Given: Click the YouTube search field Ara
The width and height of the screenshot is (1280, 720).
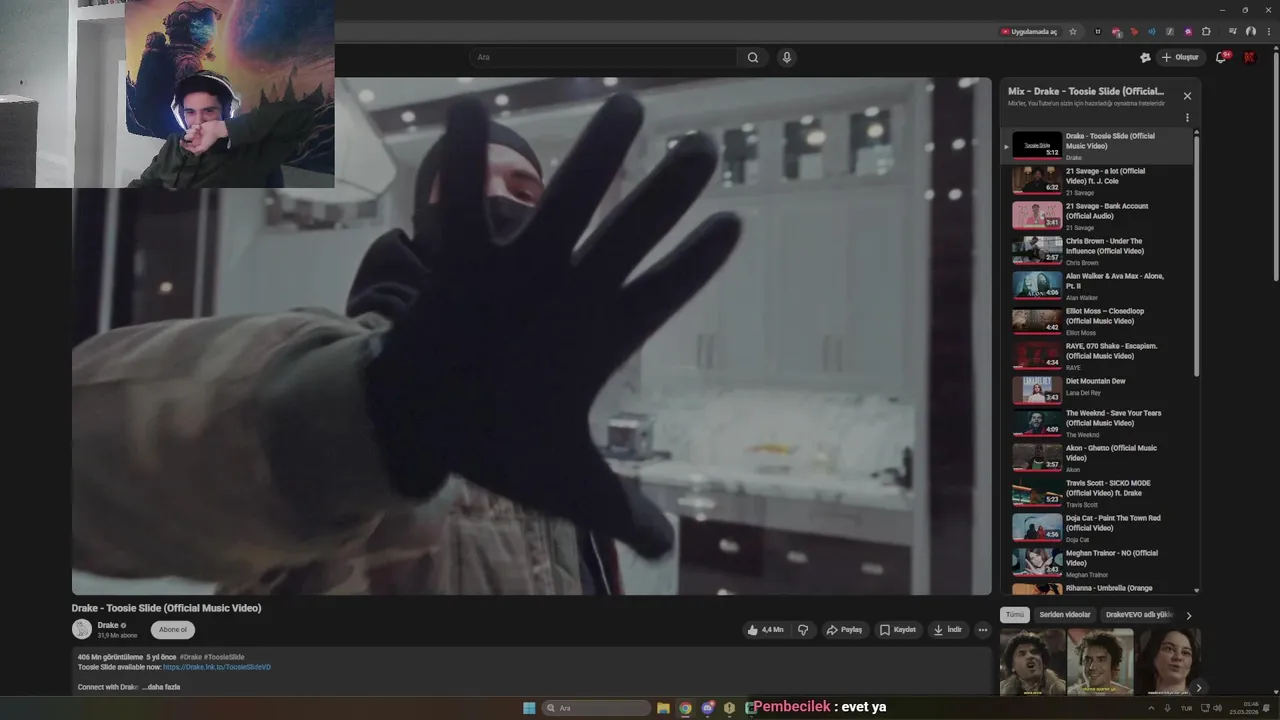Looking at the screenshot, I should coord(603,57).
